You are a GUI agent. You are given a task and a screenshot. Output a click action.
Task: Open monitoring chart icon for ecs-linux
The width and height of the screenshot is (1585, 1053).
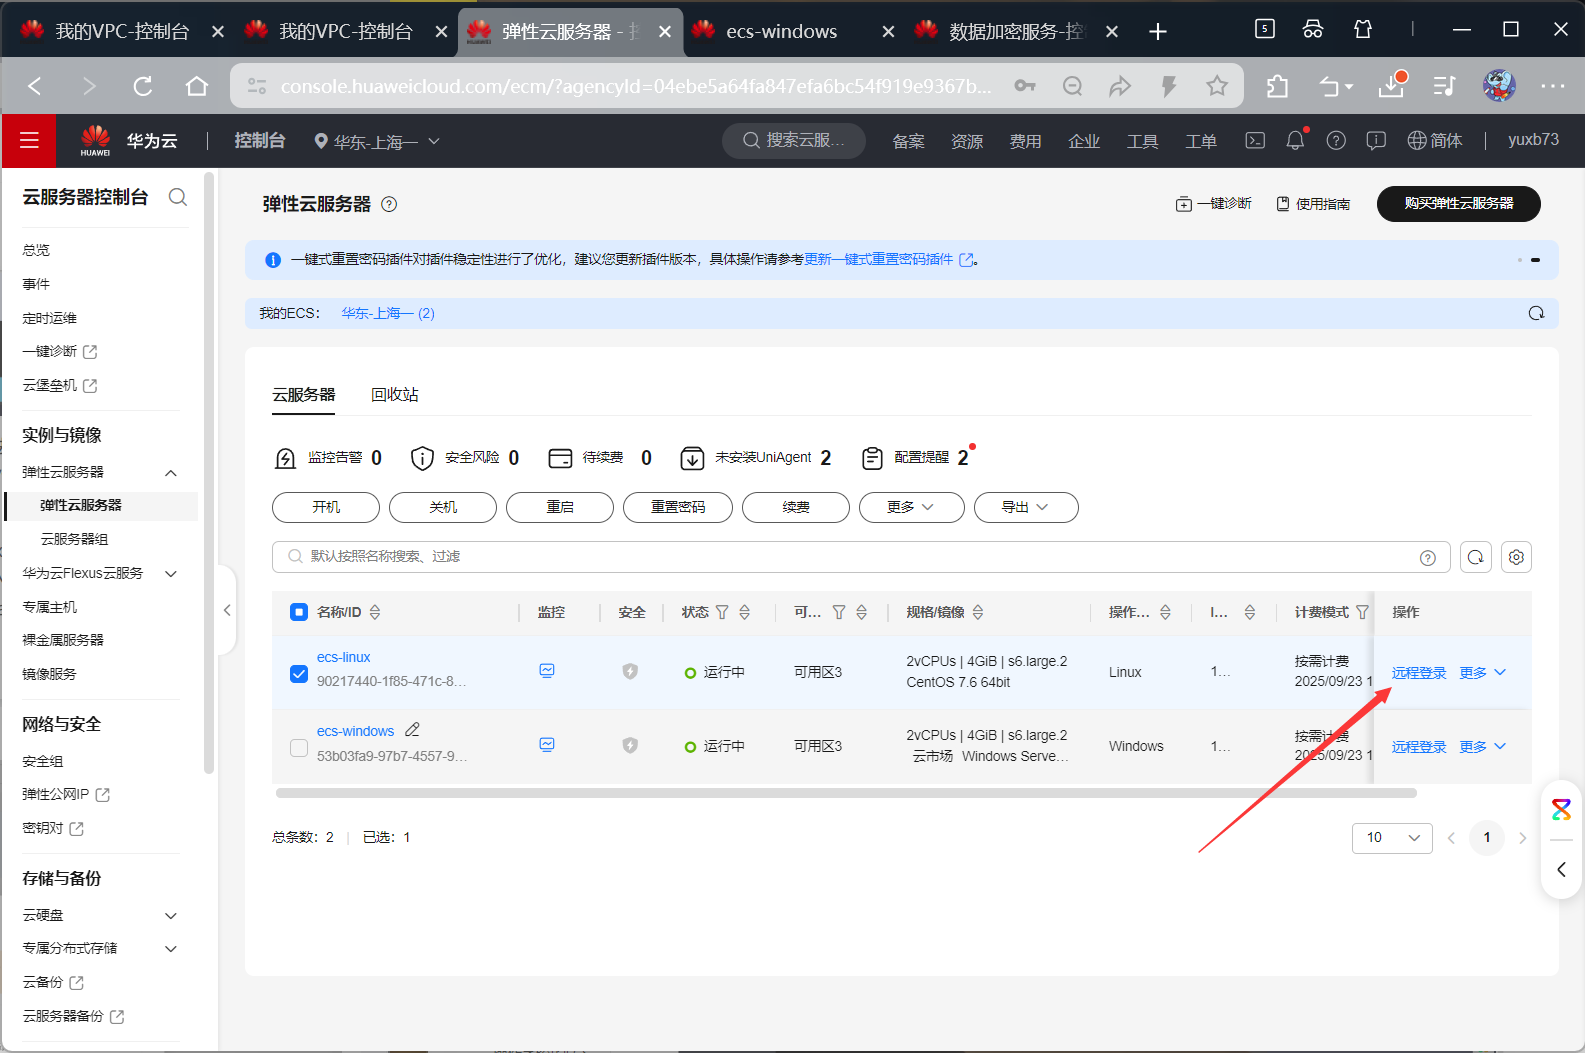click(547, 671)
